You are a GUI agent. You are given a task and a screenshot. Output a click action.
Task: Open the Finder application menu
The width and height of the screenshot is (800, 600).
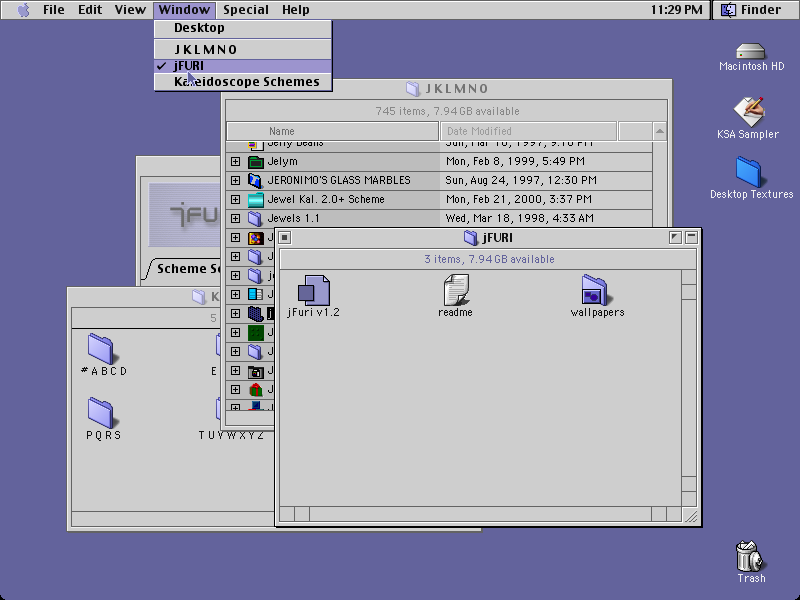coord(755,10)
